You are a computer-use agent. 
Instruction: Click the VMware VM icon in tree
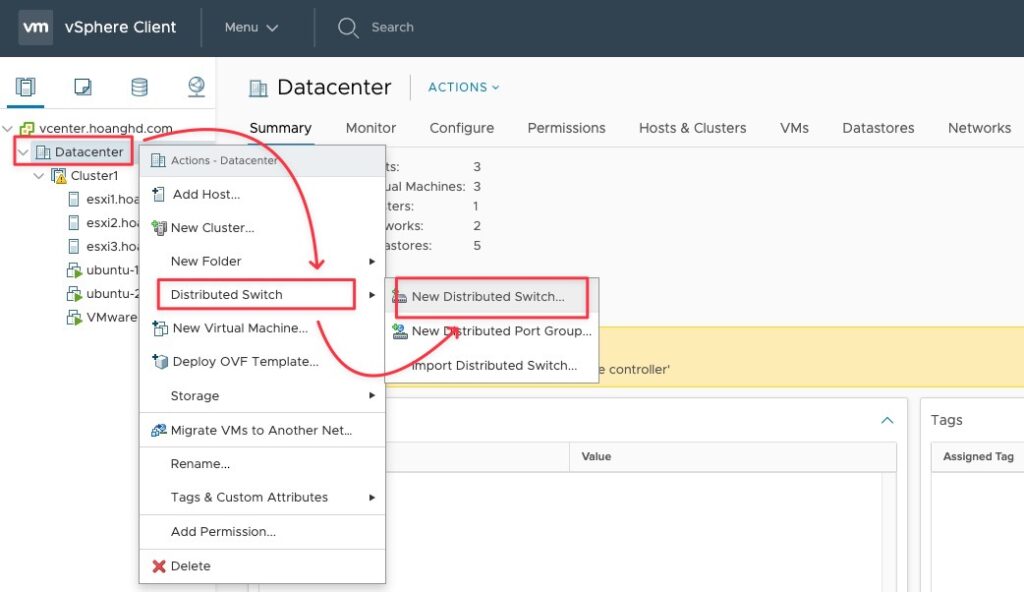(x=74, y=318)
